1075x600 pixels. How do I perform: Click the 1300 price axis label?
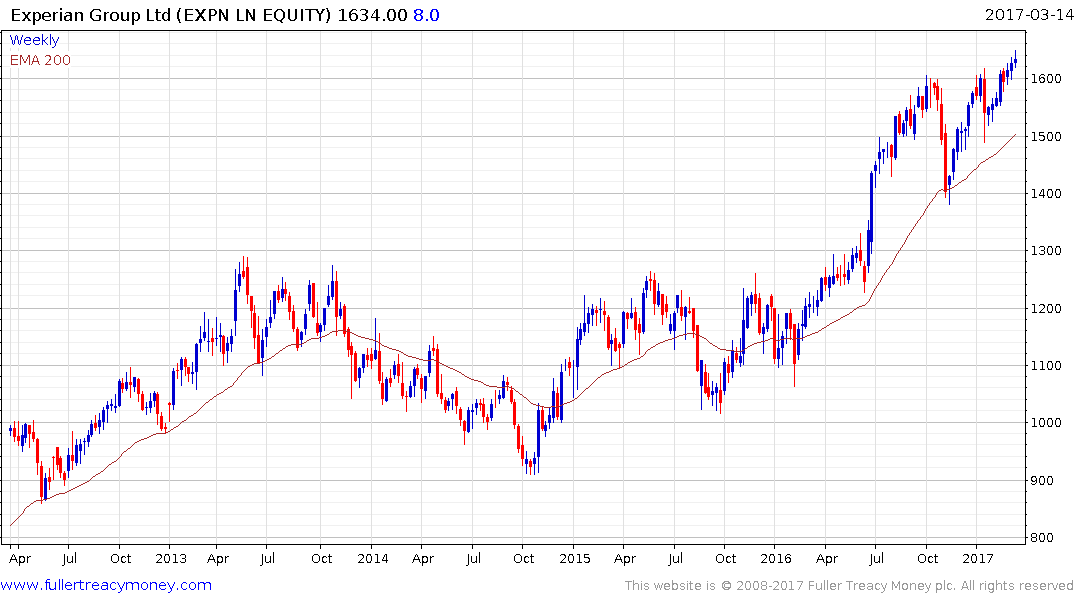[1046, 251]
